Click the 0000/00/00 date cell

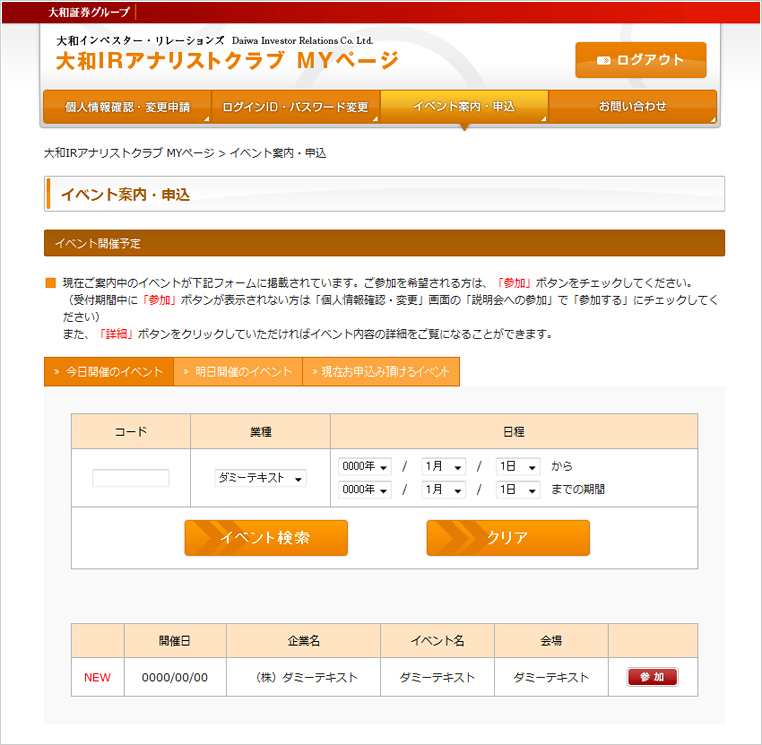coord(175,677)
